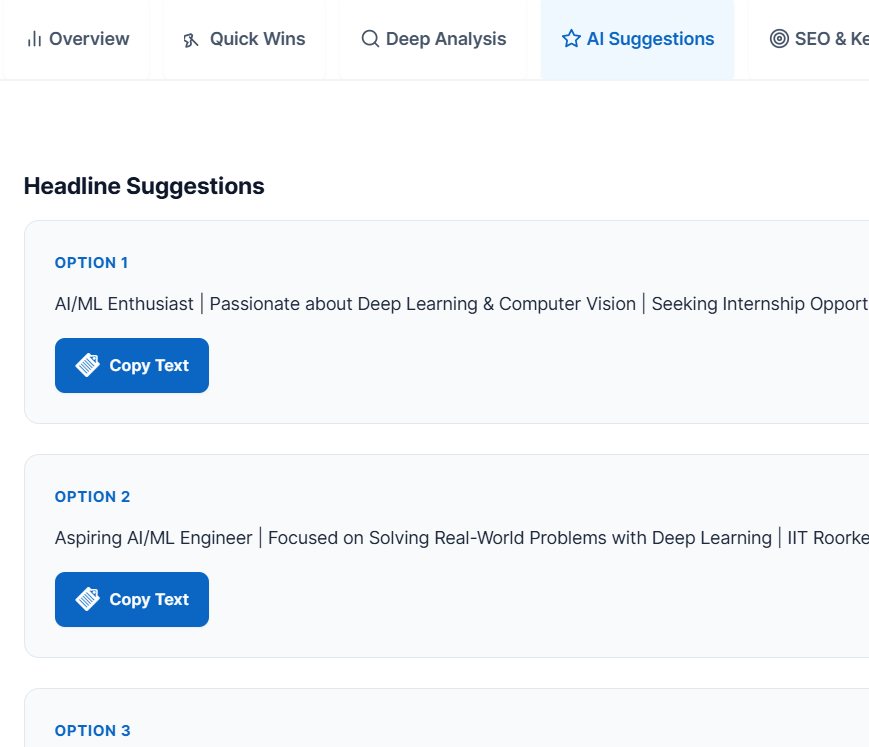This screenshot has width=869, height=747.
Task: Click the copy icon in Option 2 button
Action: (x=88, y=599)
